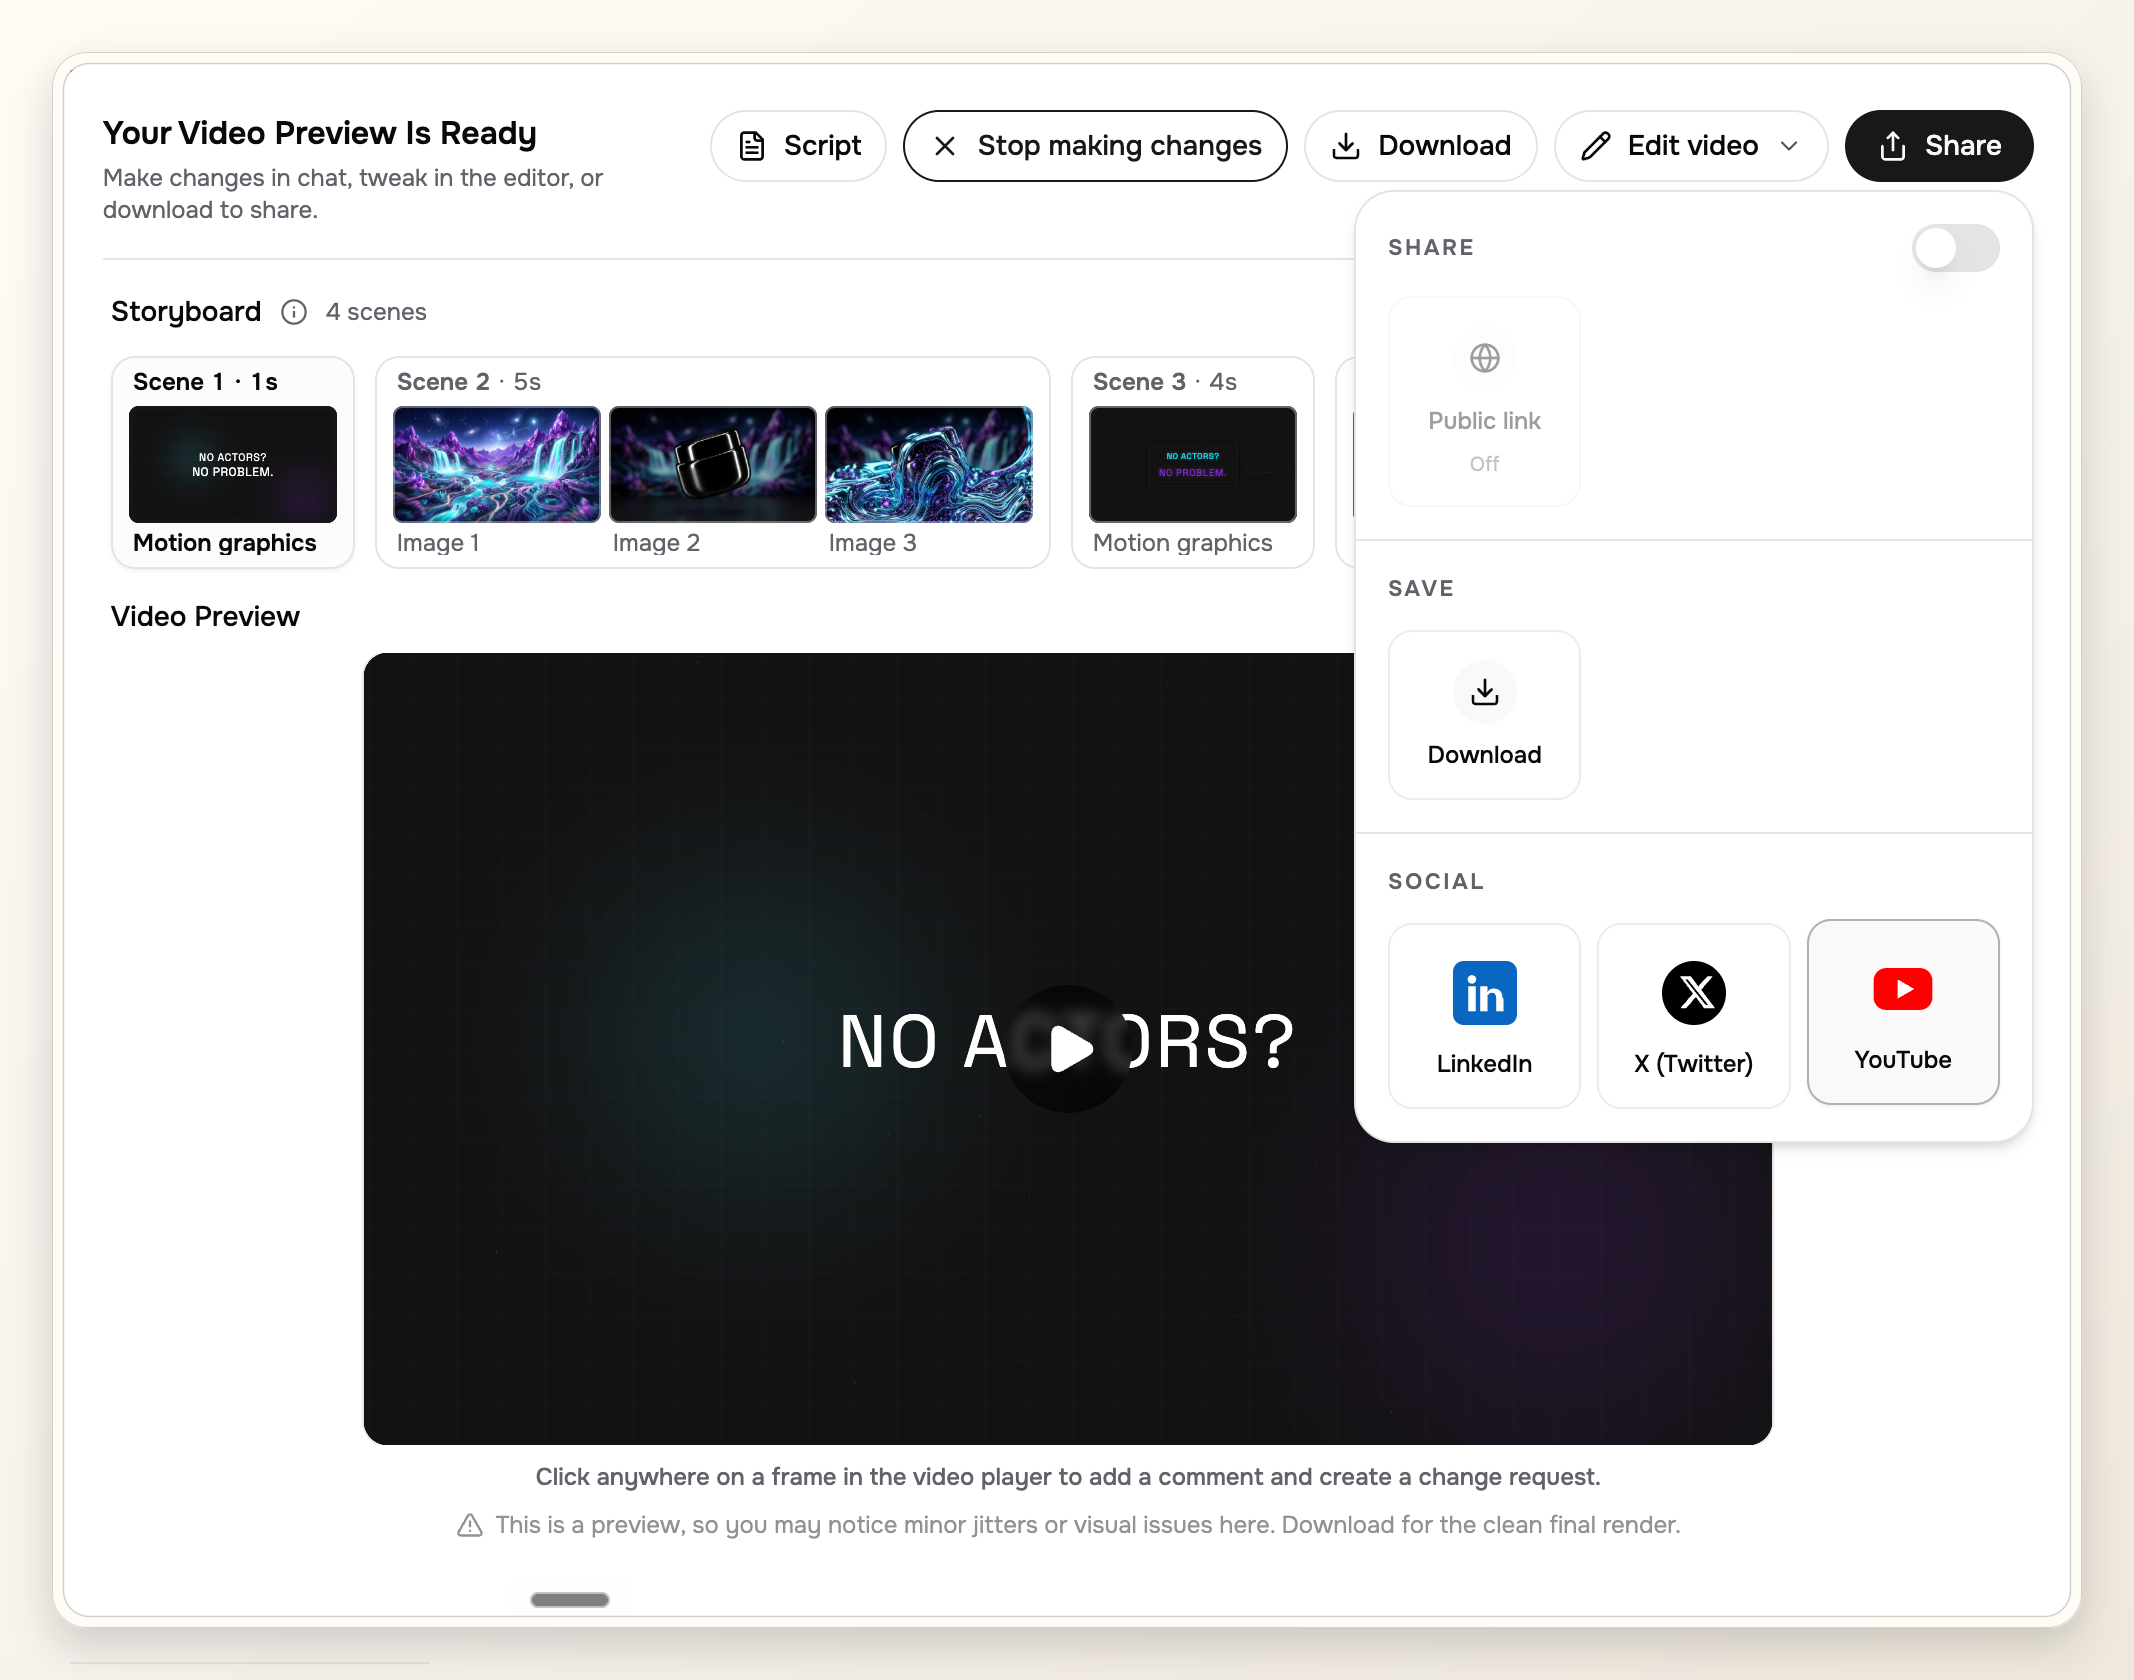The image size is (2134, 1680).
Task: Click the black Share button
Action: tap(1938, 146)
